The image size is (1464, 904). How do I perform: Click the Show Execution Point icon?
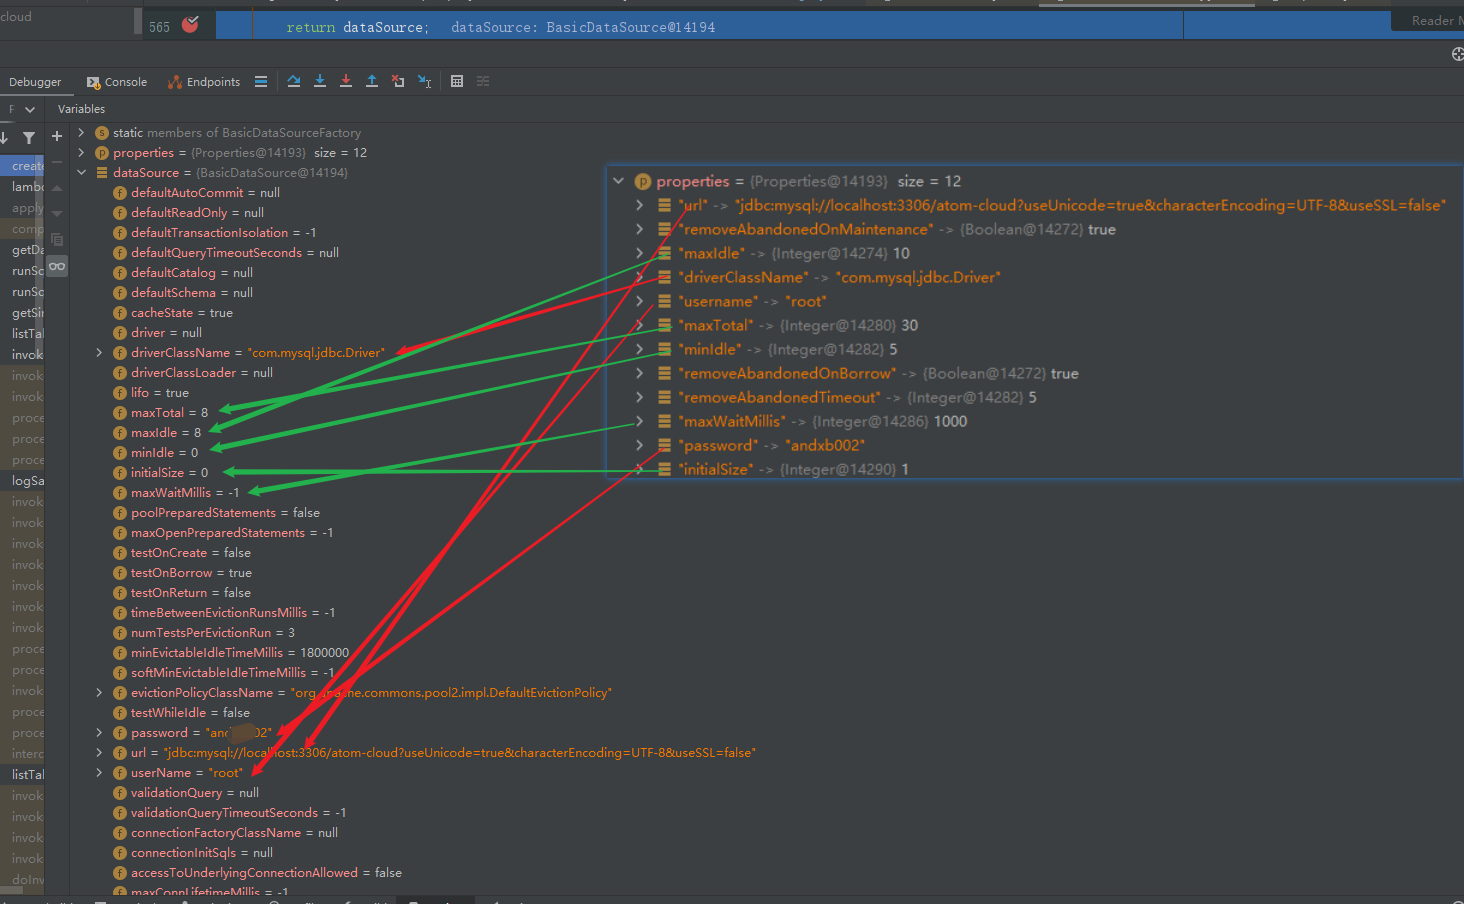[x=261, y=81]
